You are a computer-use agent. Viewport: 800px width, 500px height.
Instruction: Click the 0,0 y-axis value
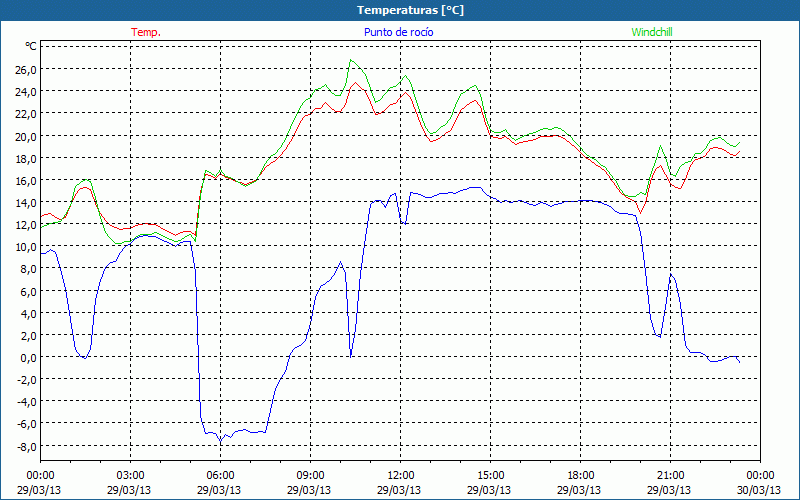click(x=28, y=358)
